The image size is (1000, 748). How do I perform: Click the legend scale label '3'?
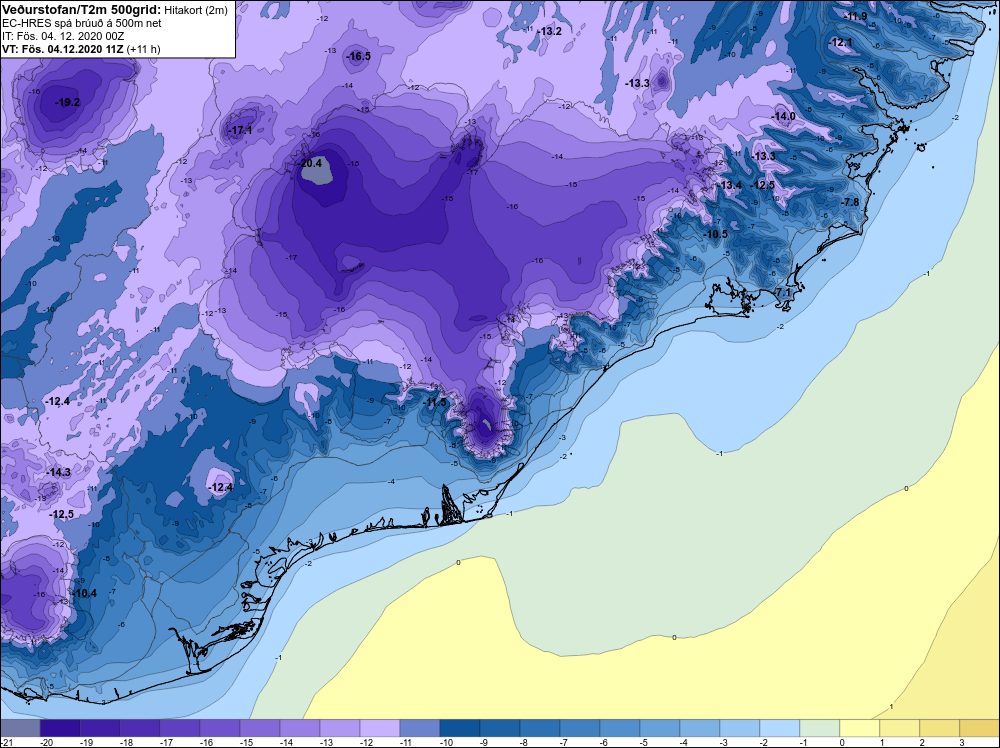pyautogui.click(x=962, y=742)
